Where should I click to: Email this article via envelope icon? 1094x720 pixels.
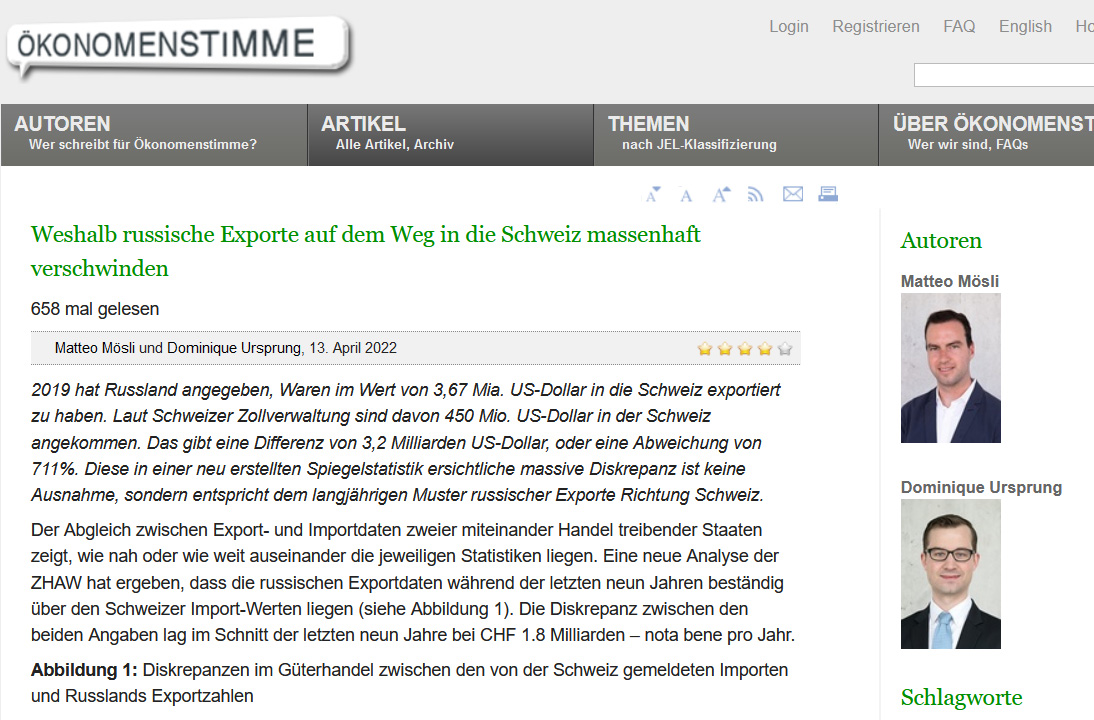click(x=793, y=194)
